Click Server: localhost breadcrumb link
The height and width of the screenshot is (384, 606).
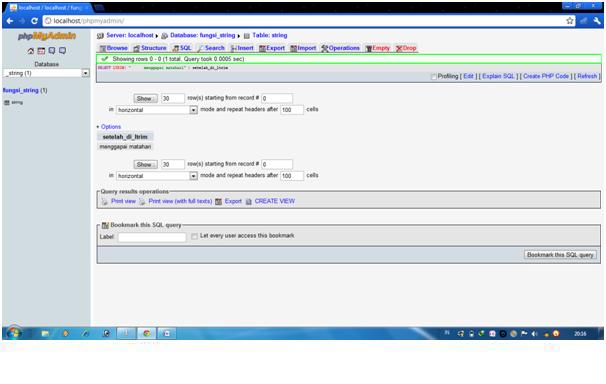point(130,35)
